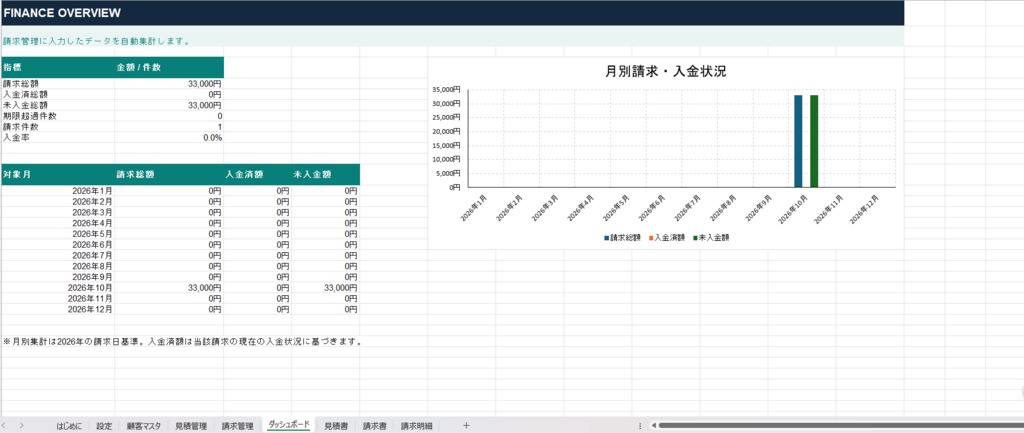The width and height of the screenshot is (1024, 433).
Task: Go to the 顧客マスタ sheet tab
Action: tap(144, 426)
